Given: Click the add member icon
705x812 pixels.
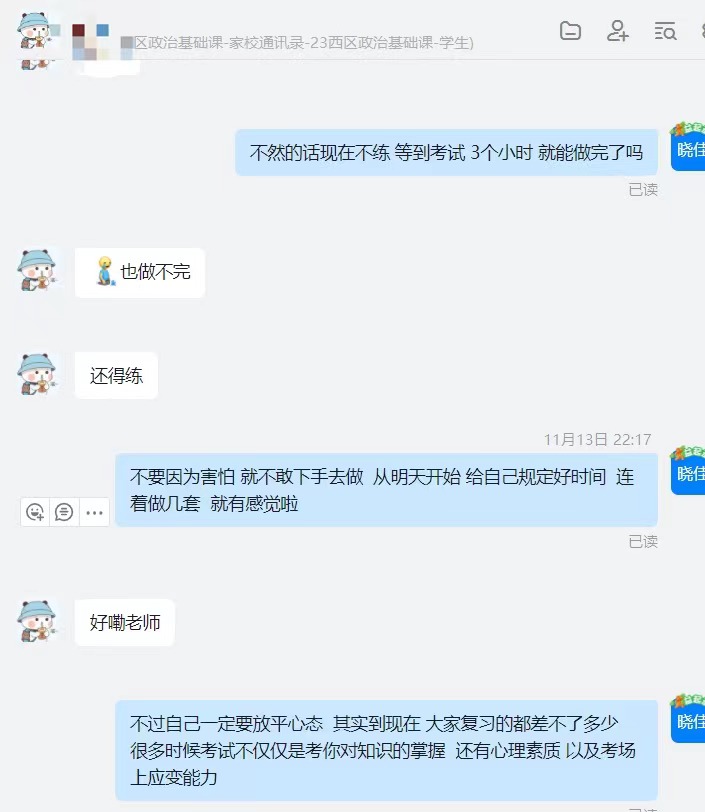Looking at the screenshot, I should tap(617, 31).
